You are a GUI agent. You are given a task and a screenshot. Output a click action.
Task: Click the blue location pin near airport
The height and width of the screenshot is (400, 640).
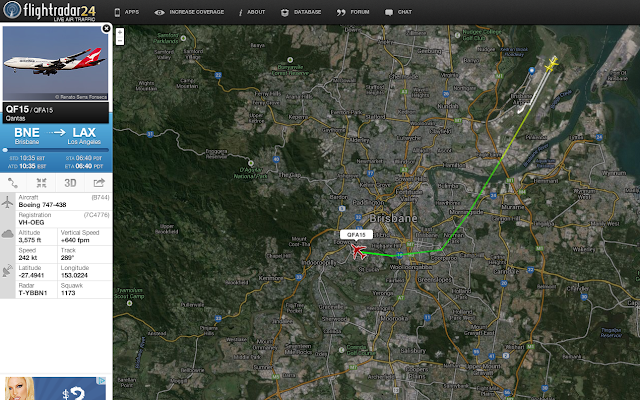point(531,71)
